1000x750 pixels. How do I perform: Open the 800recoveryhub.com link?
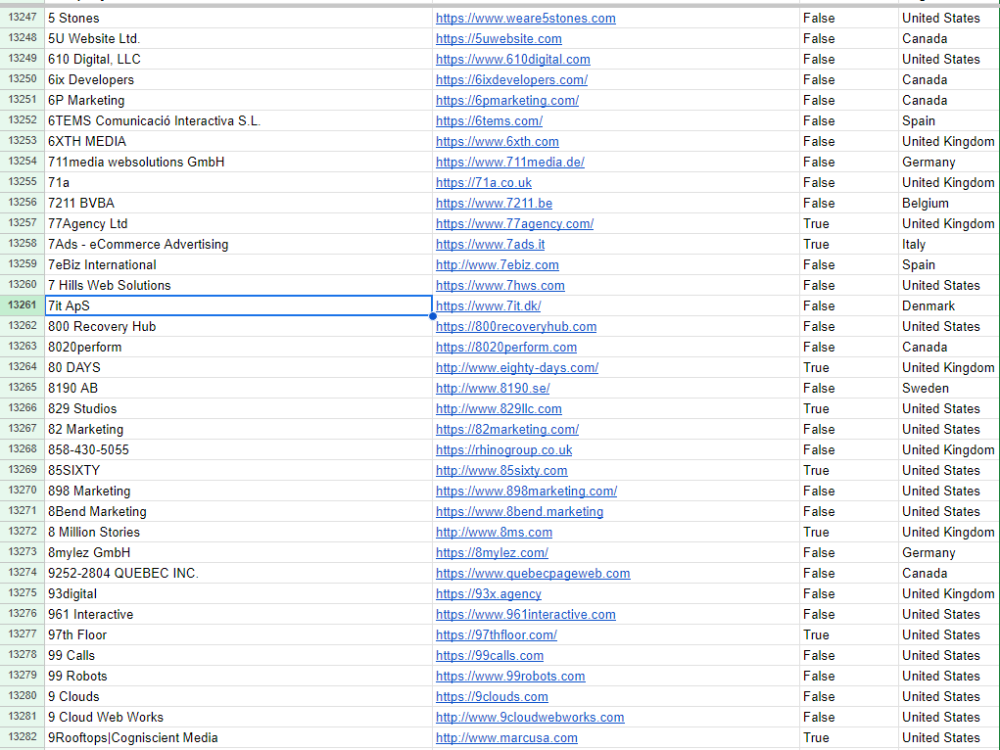pyautogui.click(x=516, y=327)
